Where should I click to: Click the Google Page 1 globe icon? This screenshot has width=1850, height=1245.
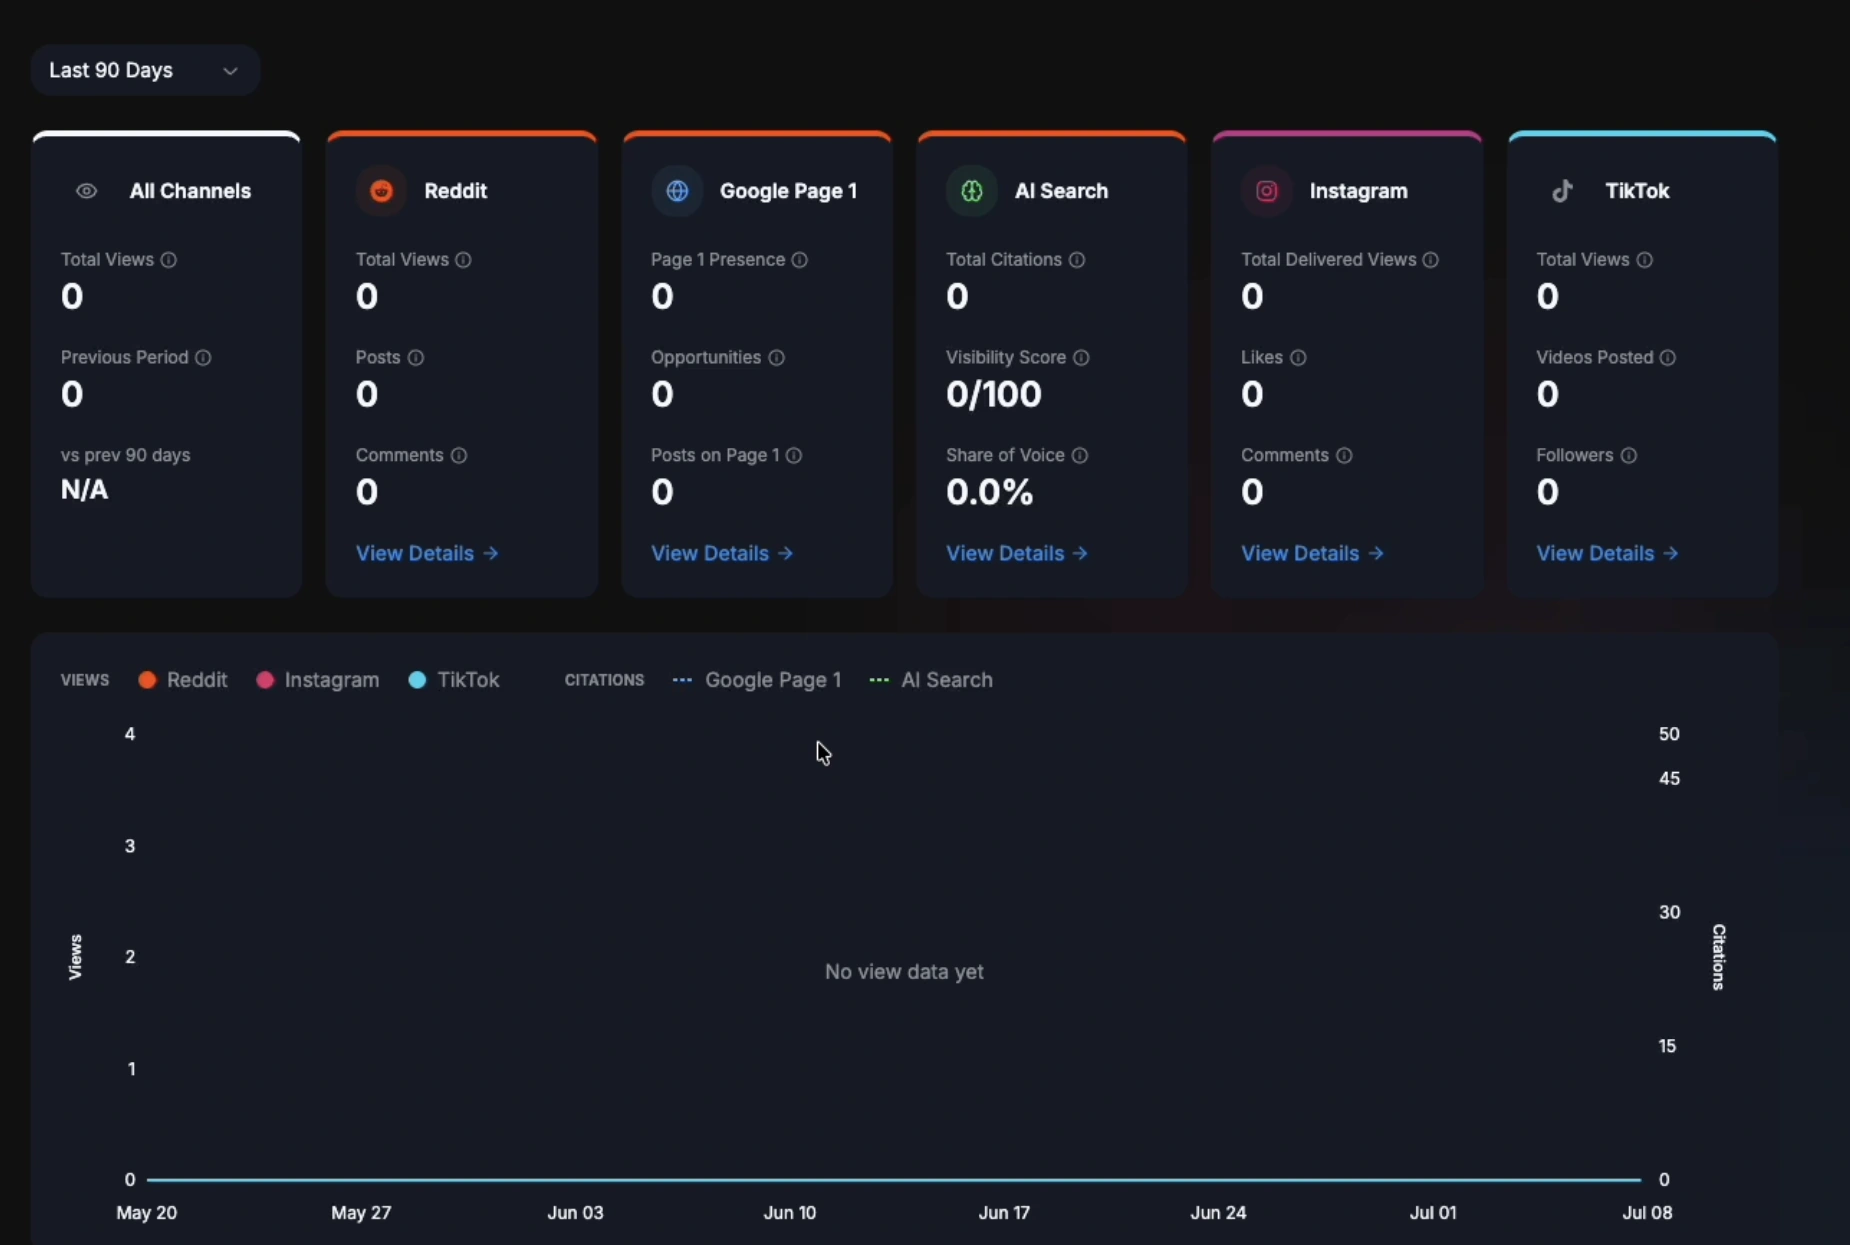(x=677, y=191)
